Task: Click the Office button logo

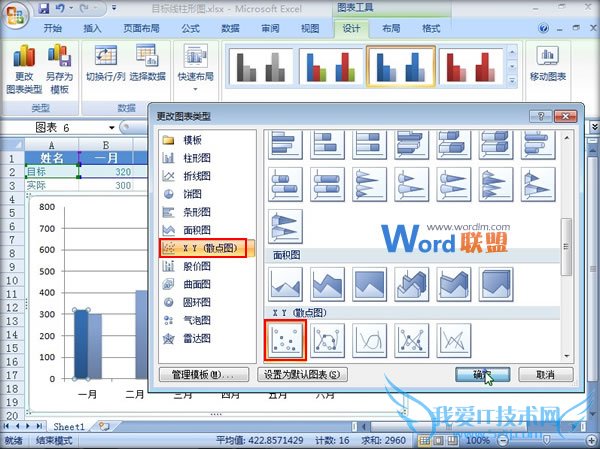Action: (17, 16)
